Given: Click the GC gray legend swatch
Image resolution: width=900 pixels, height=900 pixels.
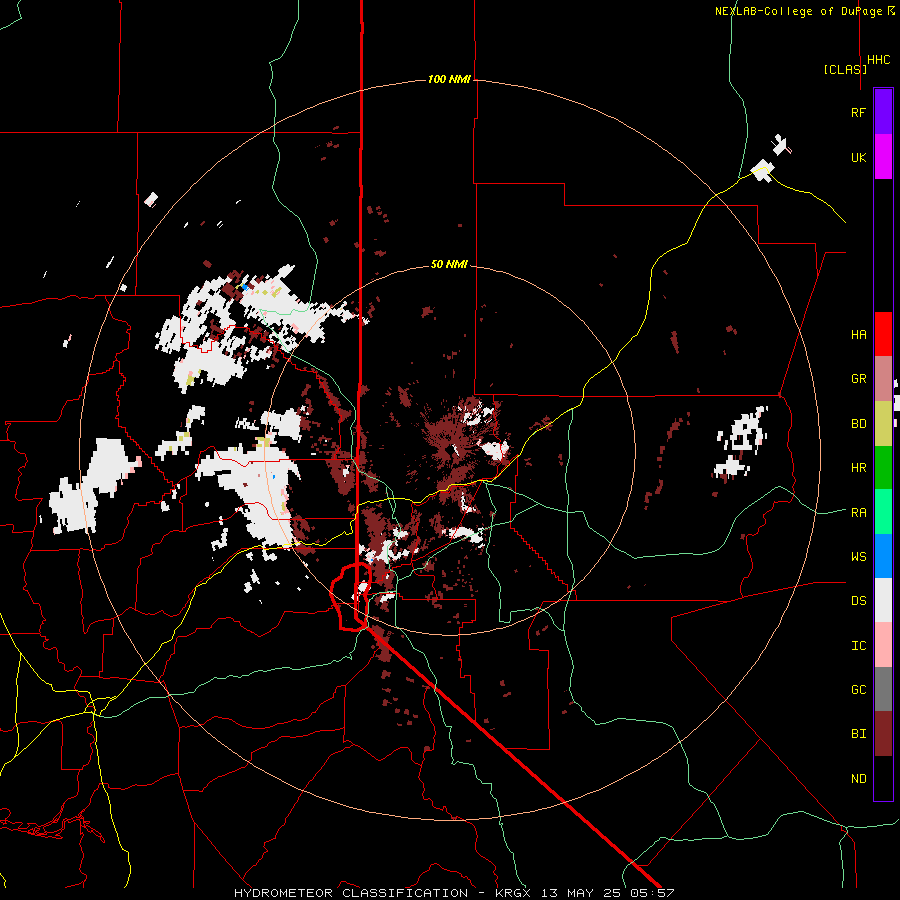Looking at the screenshot, I should point(883,689).
